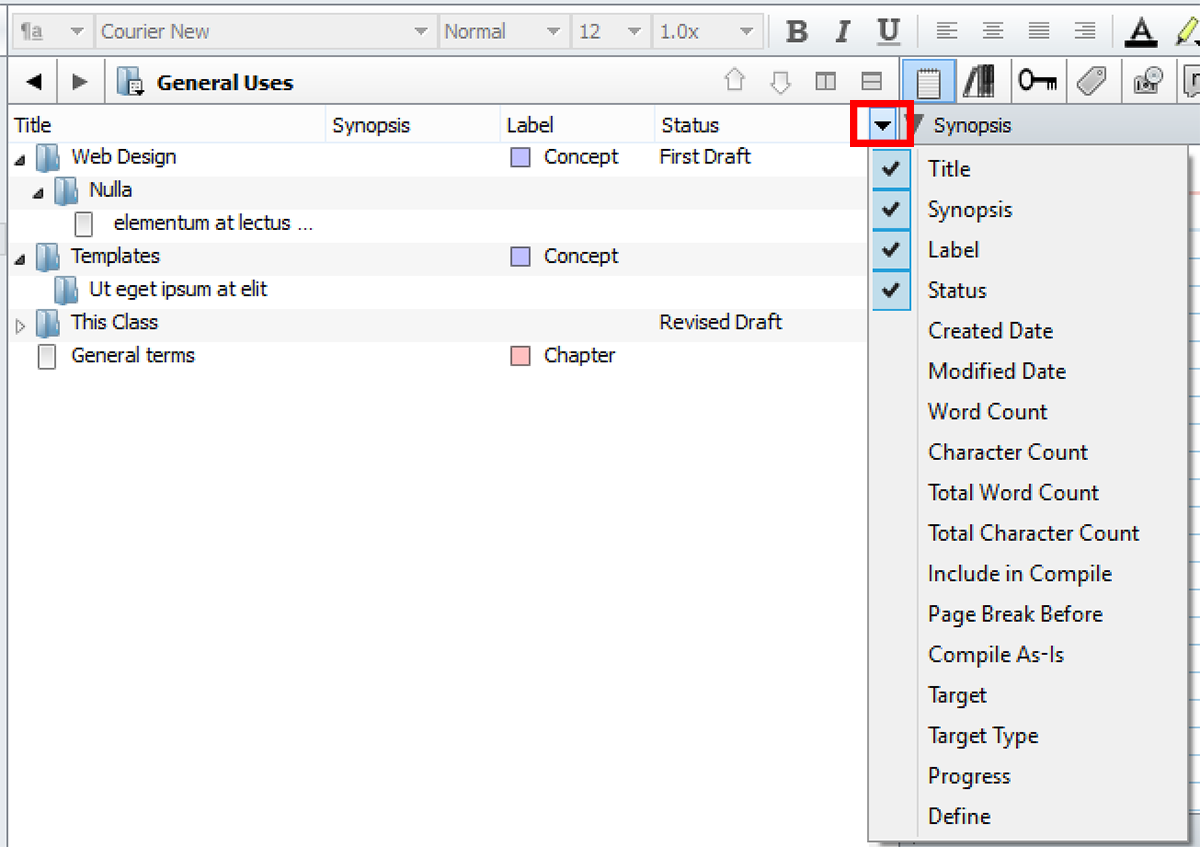Click the text color button

click(1140, 32)
